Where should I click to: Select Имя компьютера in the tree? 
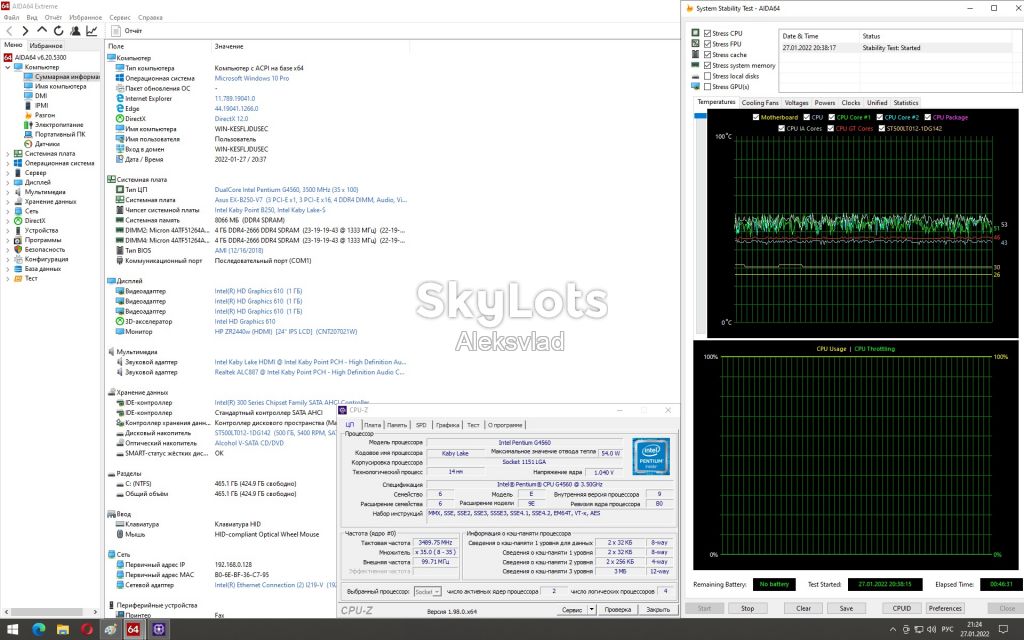tap(60, 86)
